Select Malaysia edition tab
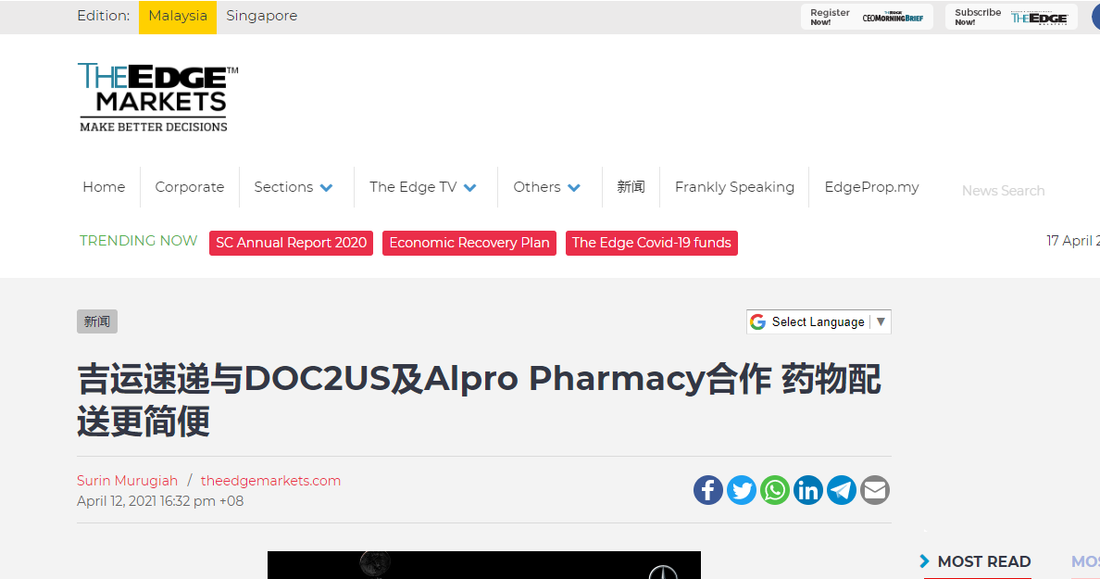The image size is (1100, 579). [177, 17]
